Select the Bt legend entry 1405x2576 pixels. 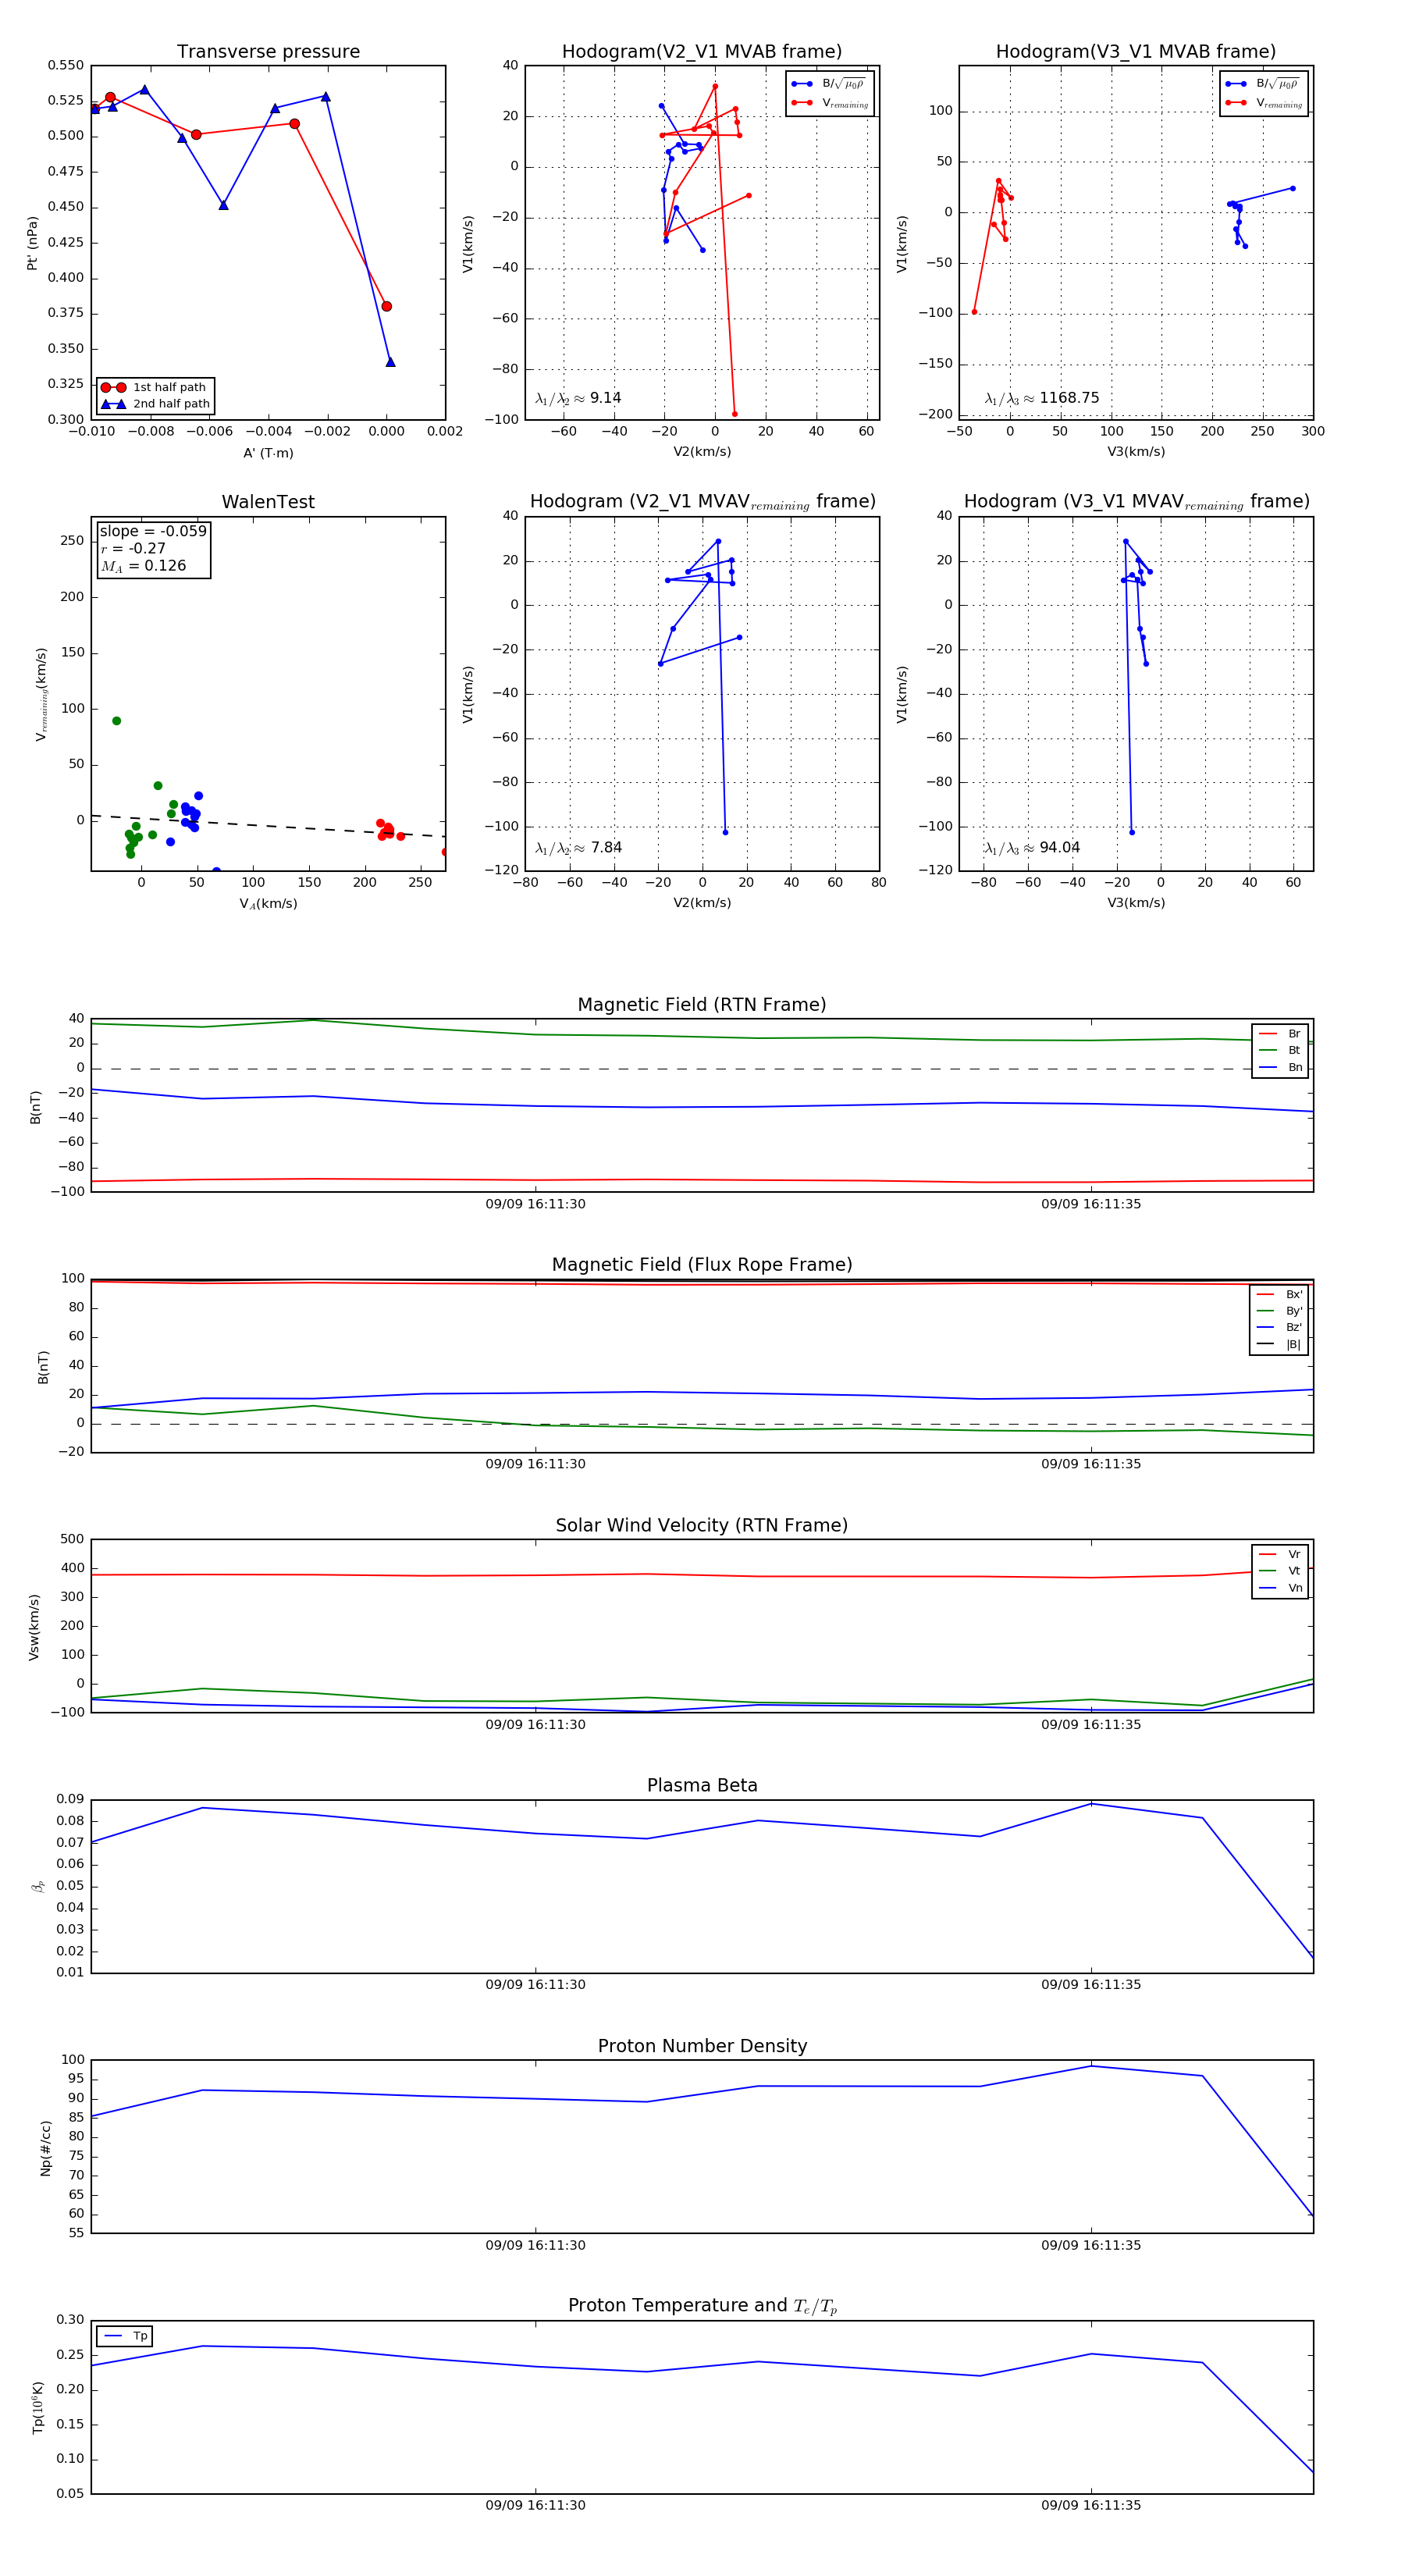pos(1280,1050)
